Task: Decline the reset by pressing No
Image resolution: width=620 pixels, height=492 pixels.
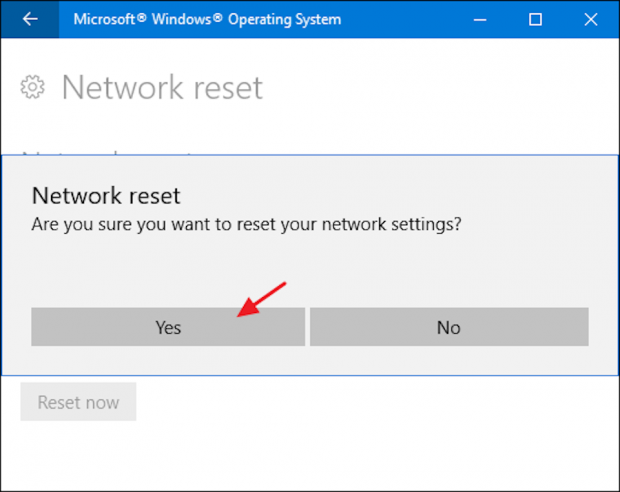Action: (449, 327)
